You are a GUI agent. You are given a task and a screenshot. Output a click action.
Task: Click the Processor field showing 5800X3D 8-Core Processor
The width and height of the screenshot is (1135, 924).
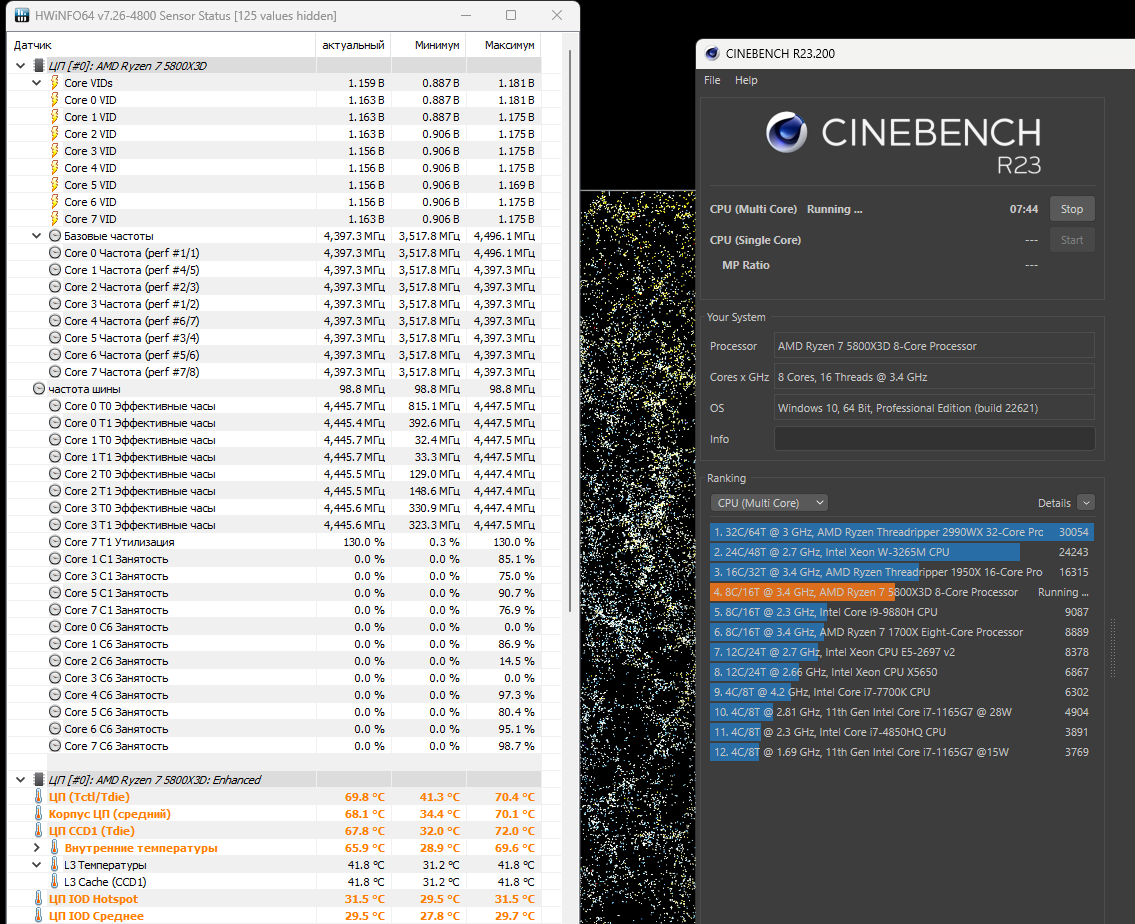click(x=934, y=346)
